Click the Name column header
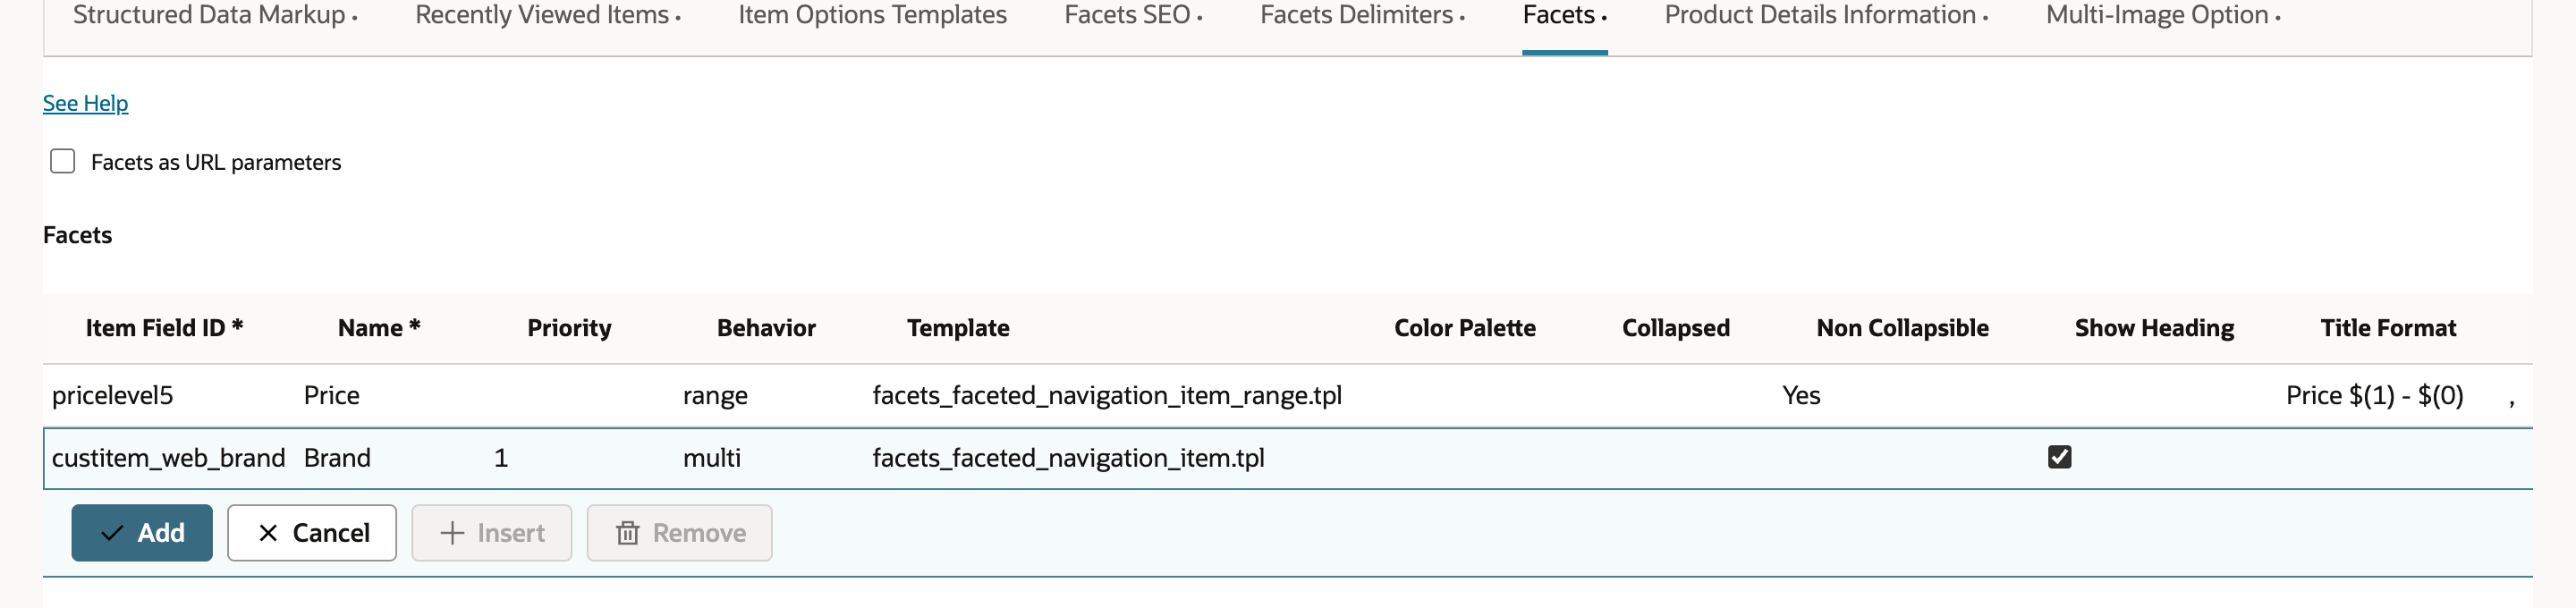The image size is (2576, 608). point(379,328)
